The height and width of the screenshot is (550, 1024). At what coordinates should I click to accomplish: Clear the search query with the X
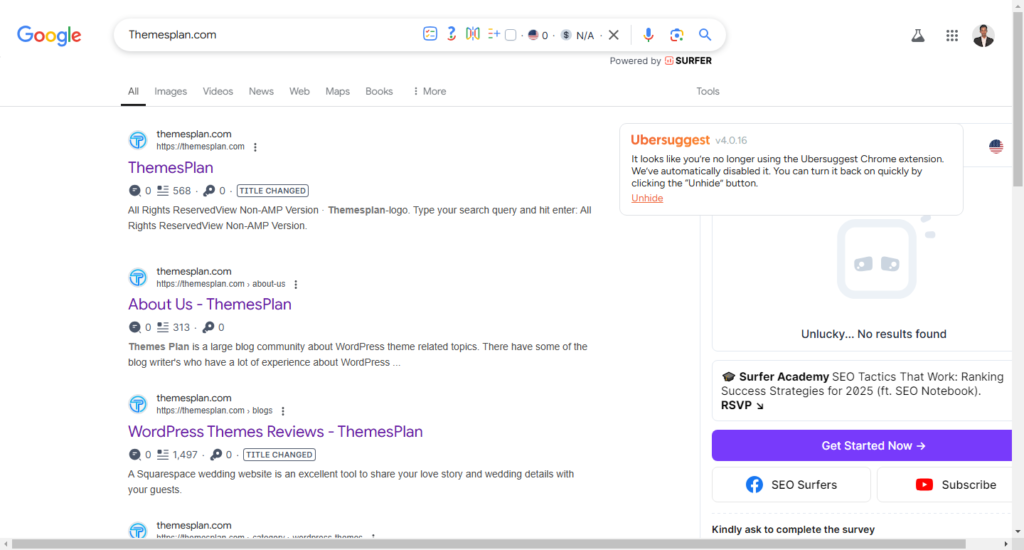(x=614, y=35)
